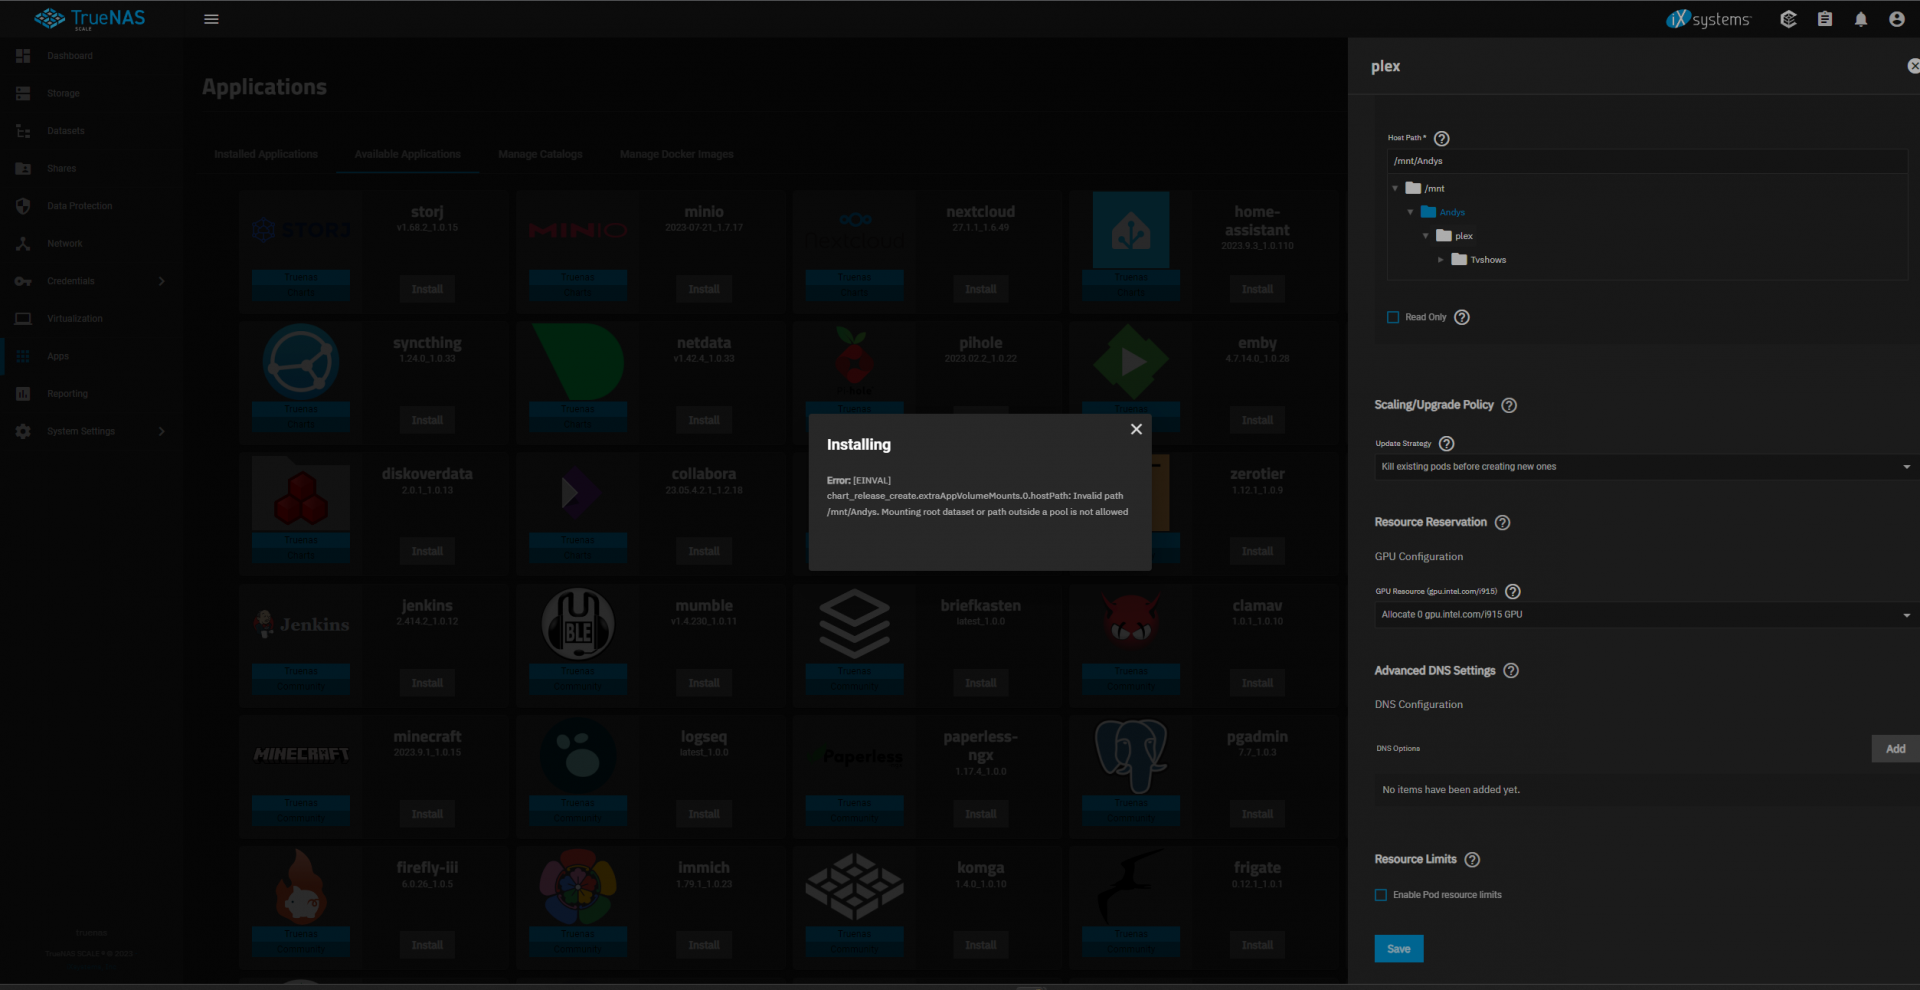Add a DNS option
1920x990 pixels.
tap(1895, 749)
